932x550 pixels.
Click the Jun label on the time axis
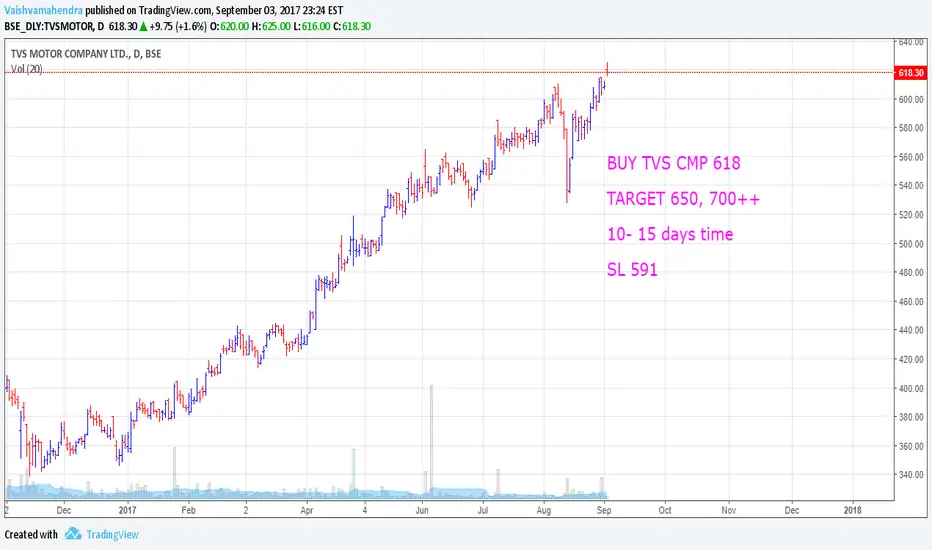(x=421, y=510)
